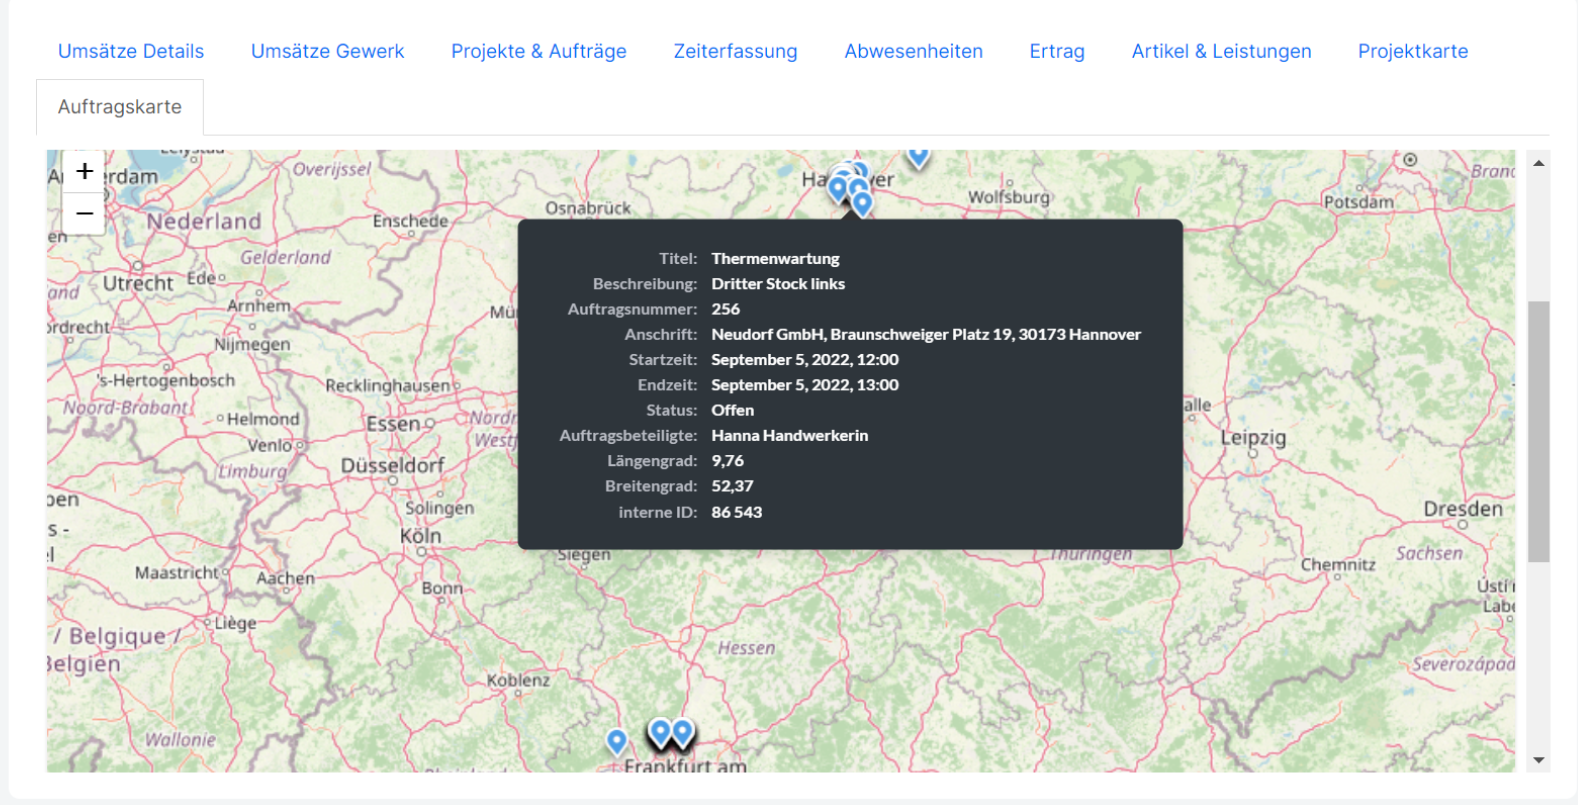Click the Dresden label on map

coord(1463,509)
